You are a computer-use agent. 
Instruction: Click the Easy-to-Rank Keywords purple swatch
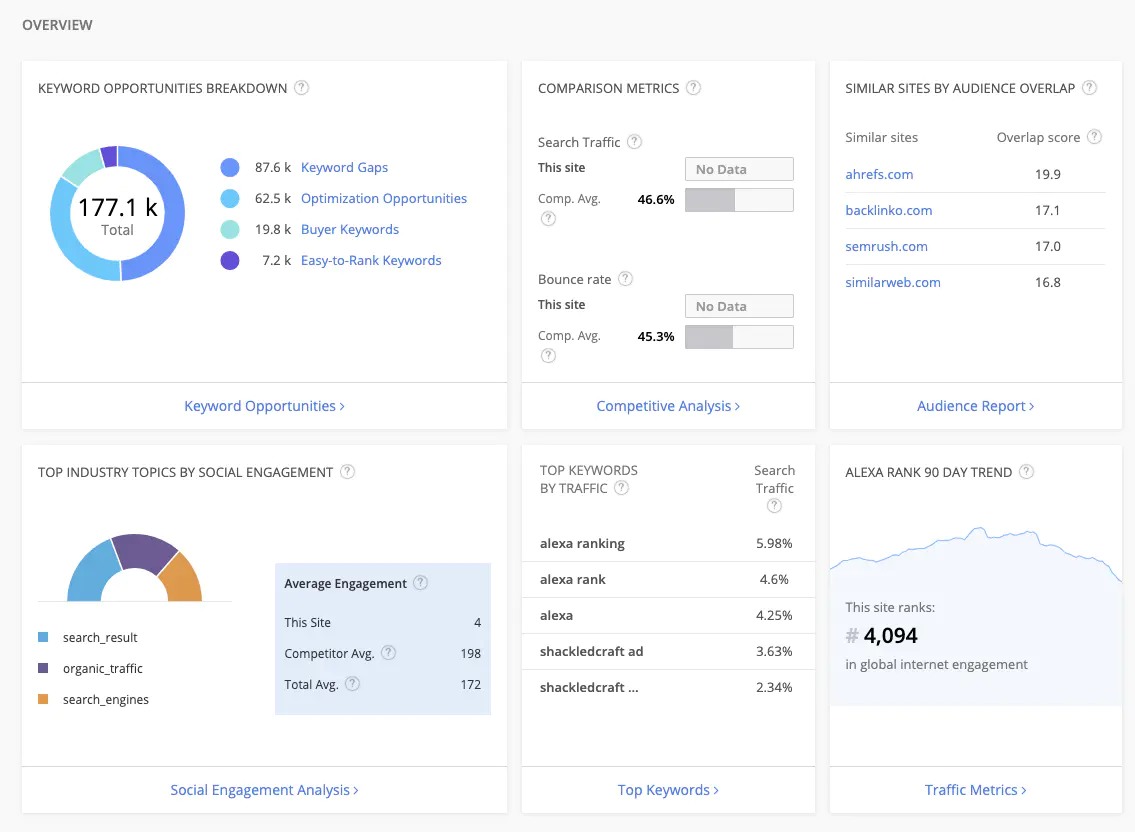coord(230,261)
